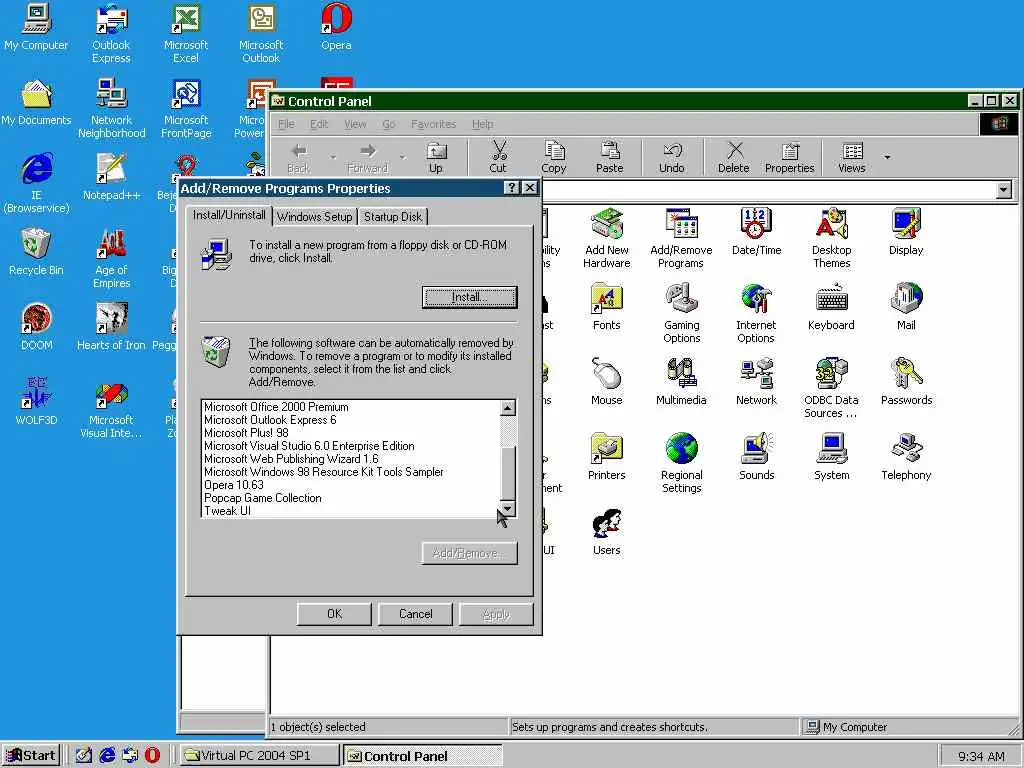Expand the Views dropdown arrow
1024x768 pixels.
pyautogui.click(x=888, y=157)
